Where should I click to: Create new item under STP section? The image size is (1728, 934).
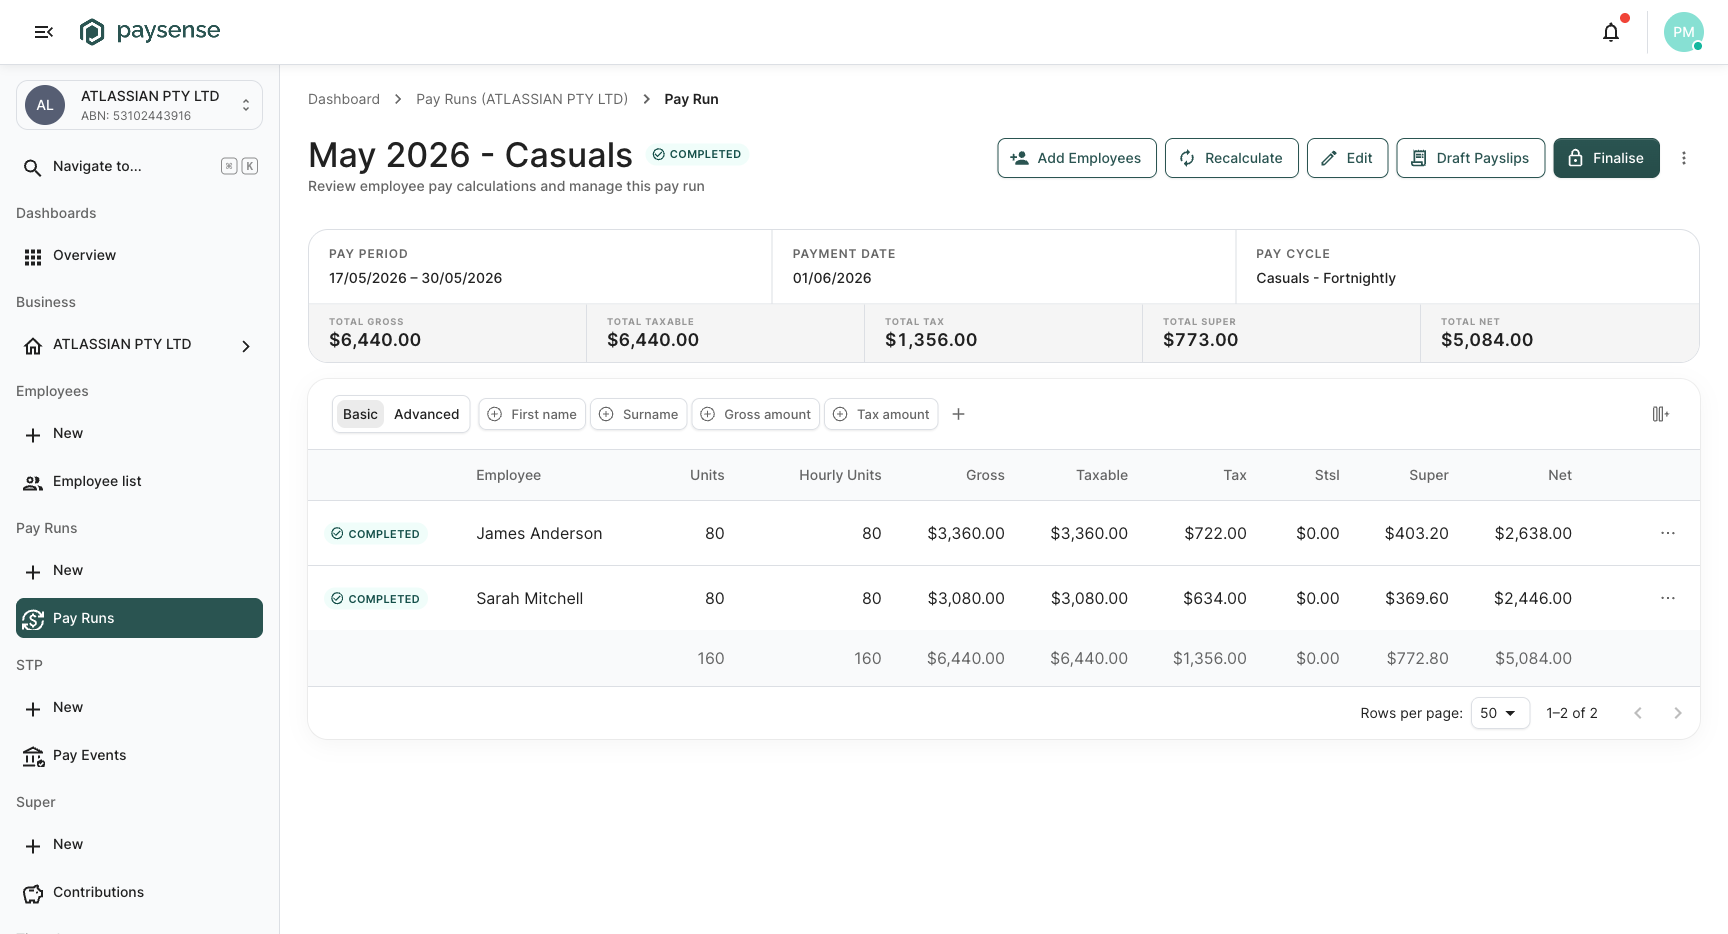(139, 708)
